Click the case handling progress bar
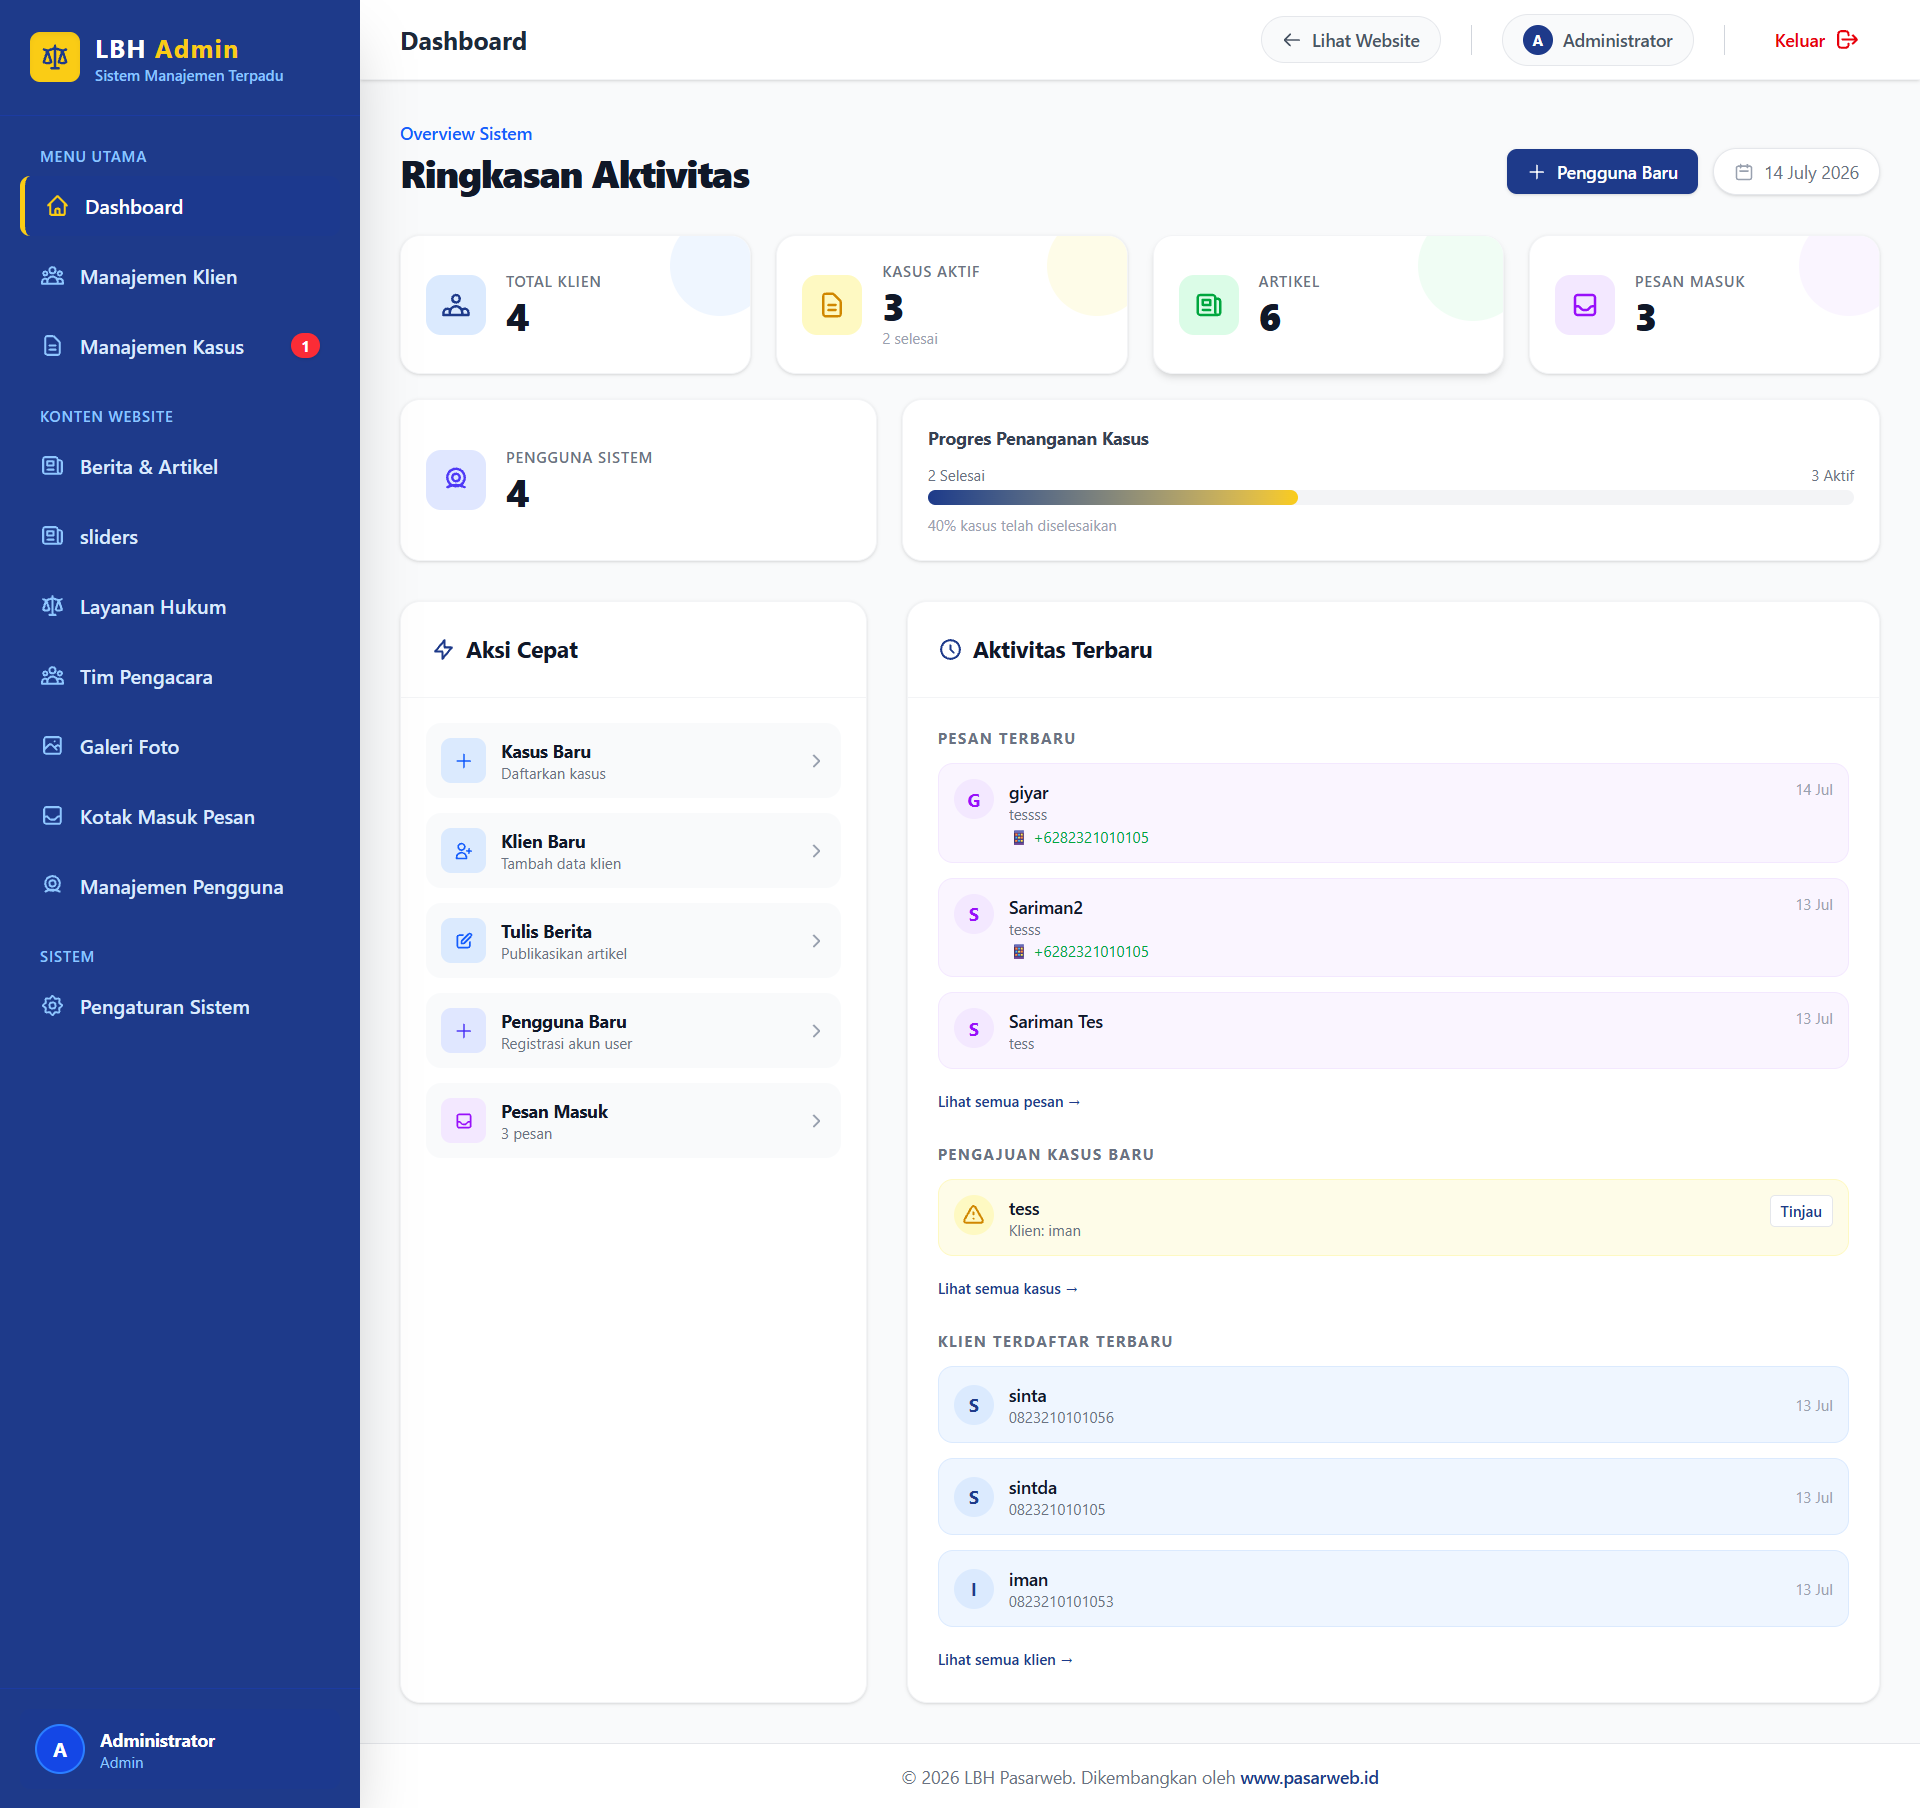Screen dimensions: 1920x1808 [x=1390, y=497]
